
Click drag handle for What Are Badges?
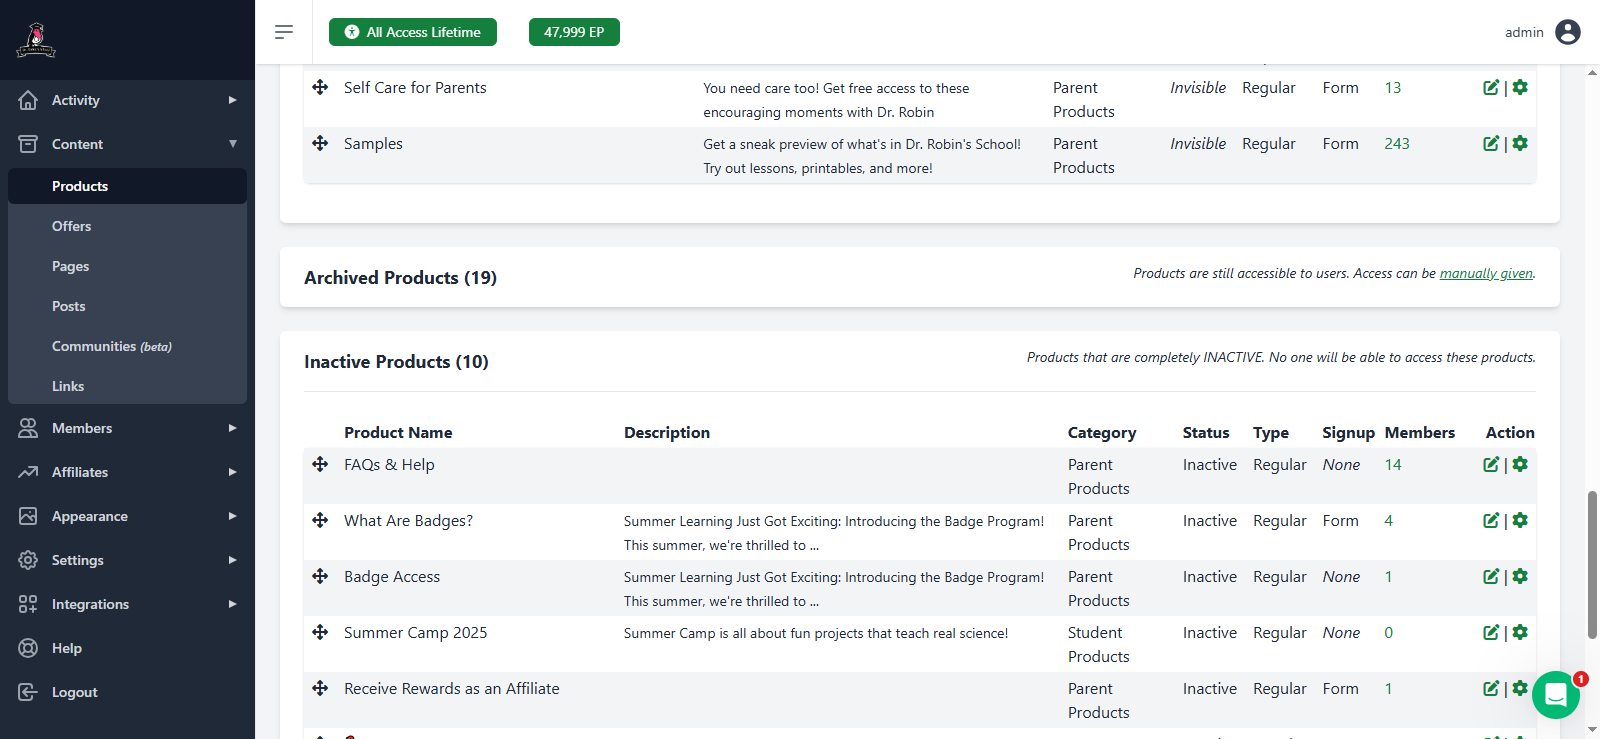(320, 520)
